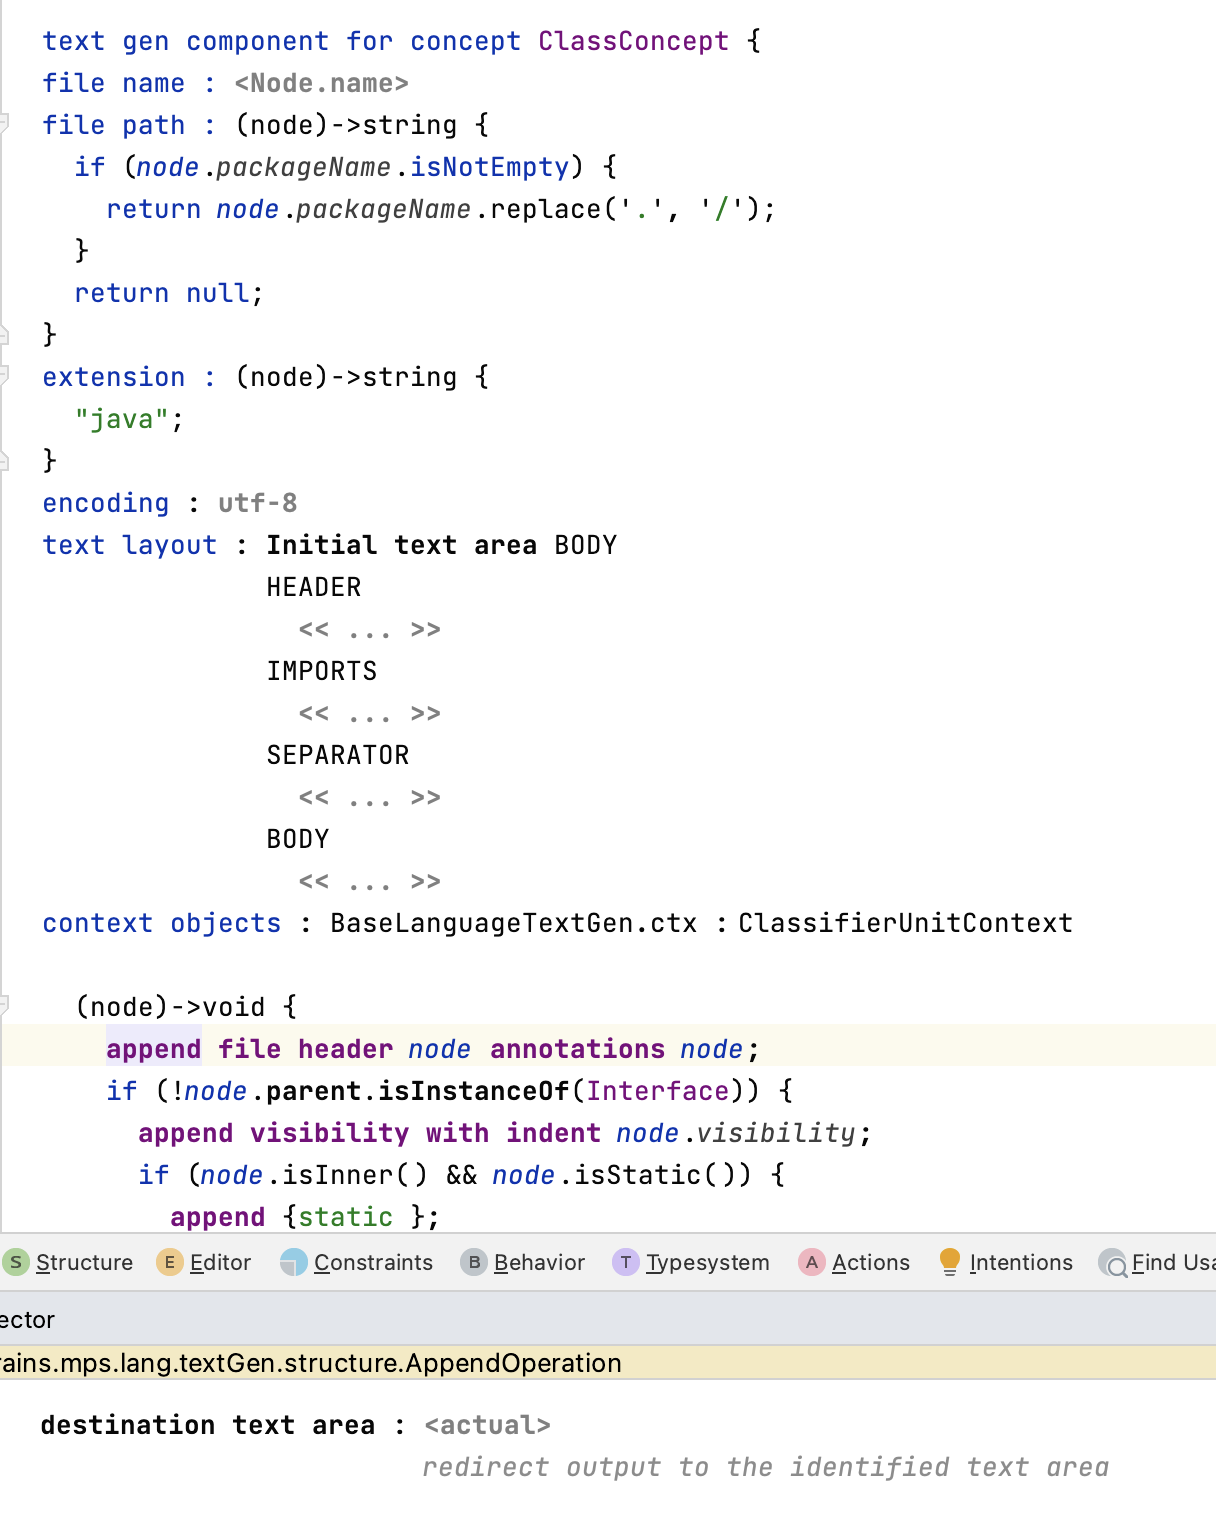Click 'destination text area' label
1216x1524 pixels.
pyautogui.click(x=208, y=1425)
